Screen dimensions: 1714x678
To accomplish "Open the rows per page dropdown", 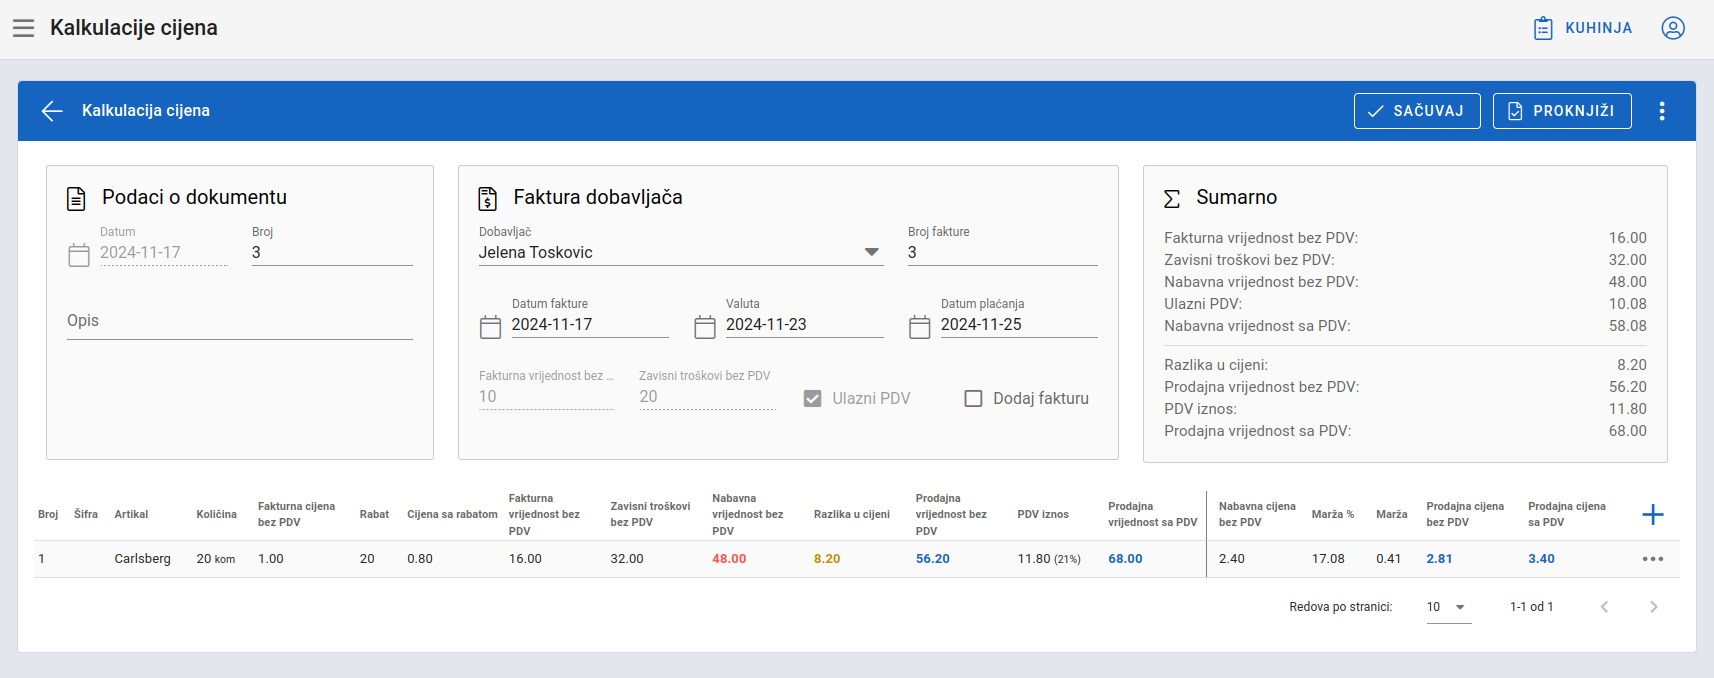I will 1449,607.
